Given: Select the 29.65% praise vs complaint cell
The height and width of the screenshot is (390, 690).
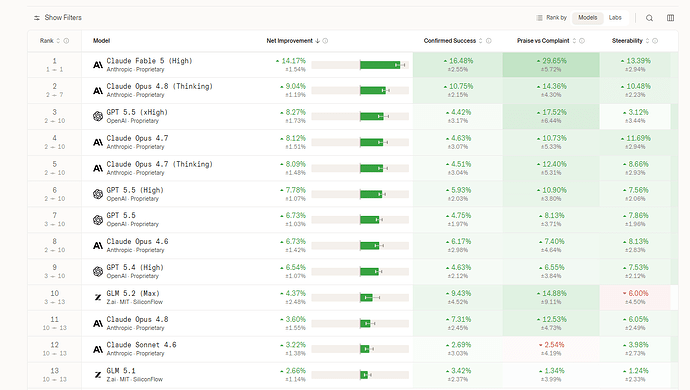Looking at the screenshot, I should [551, 65].
